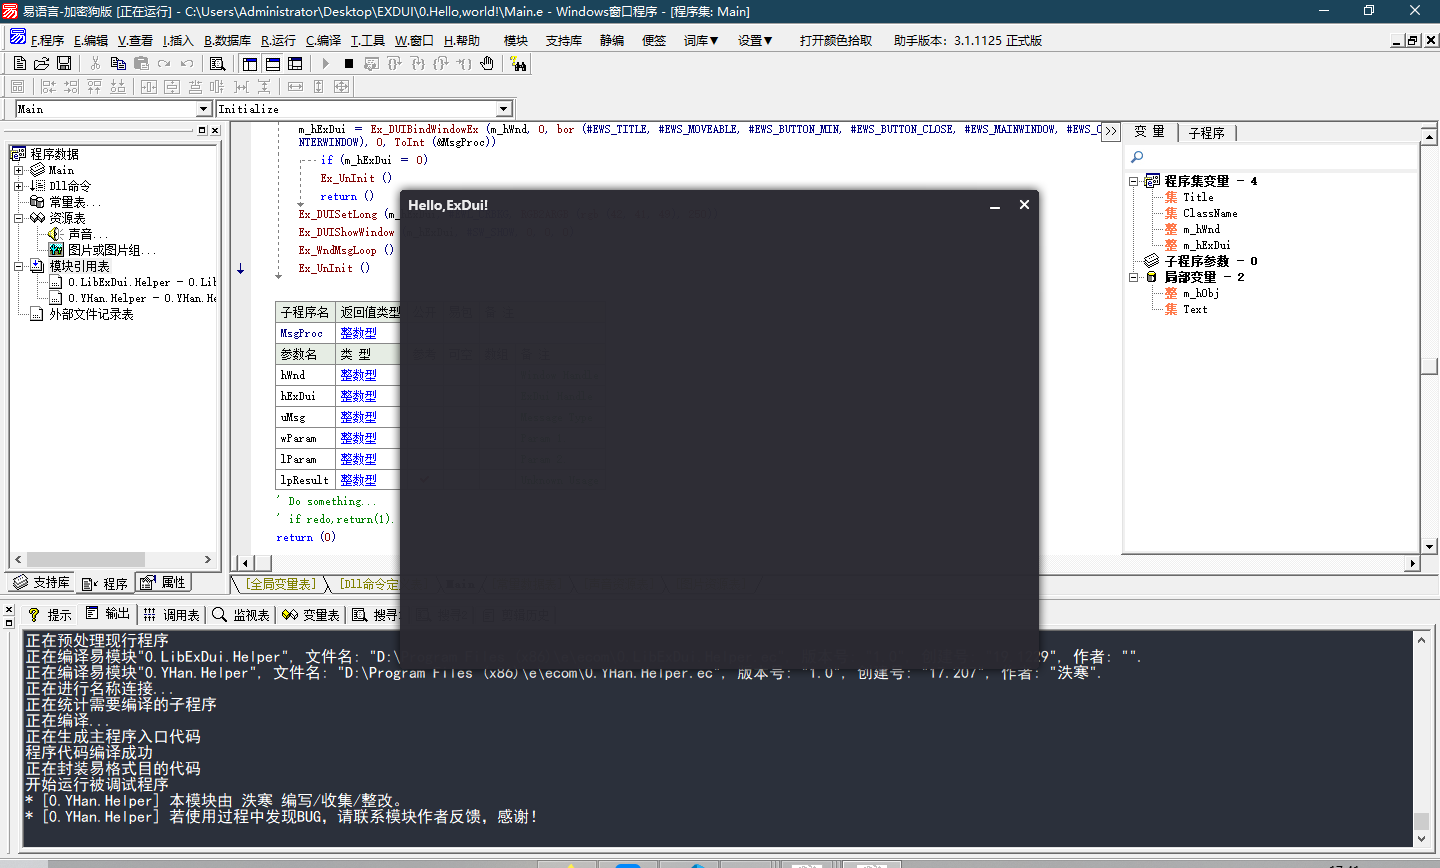This screenshot has width=1440, height=868.
Task: Collapse the 资源表 tree node
Action: click(18, 218)
